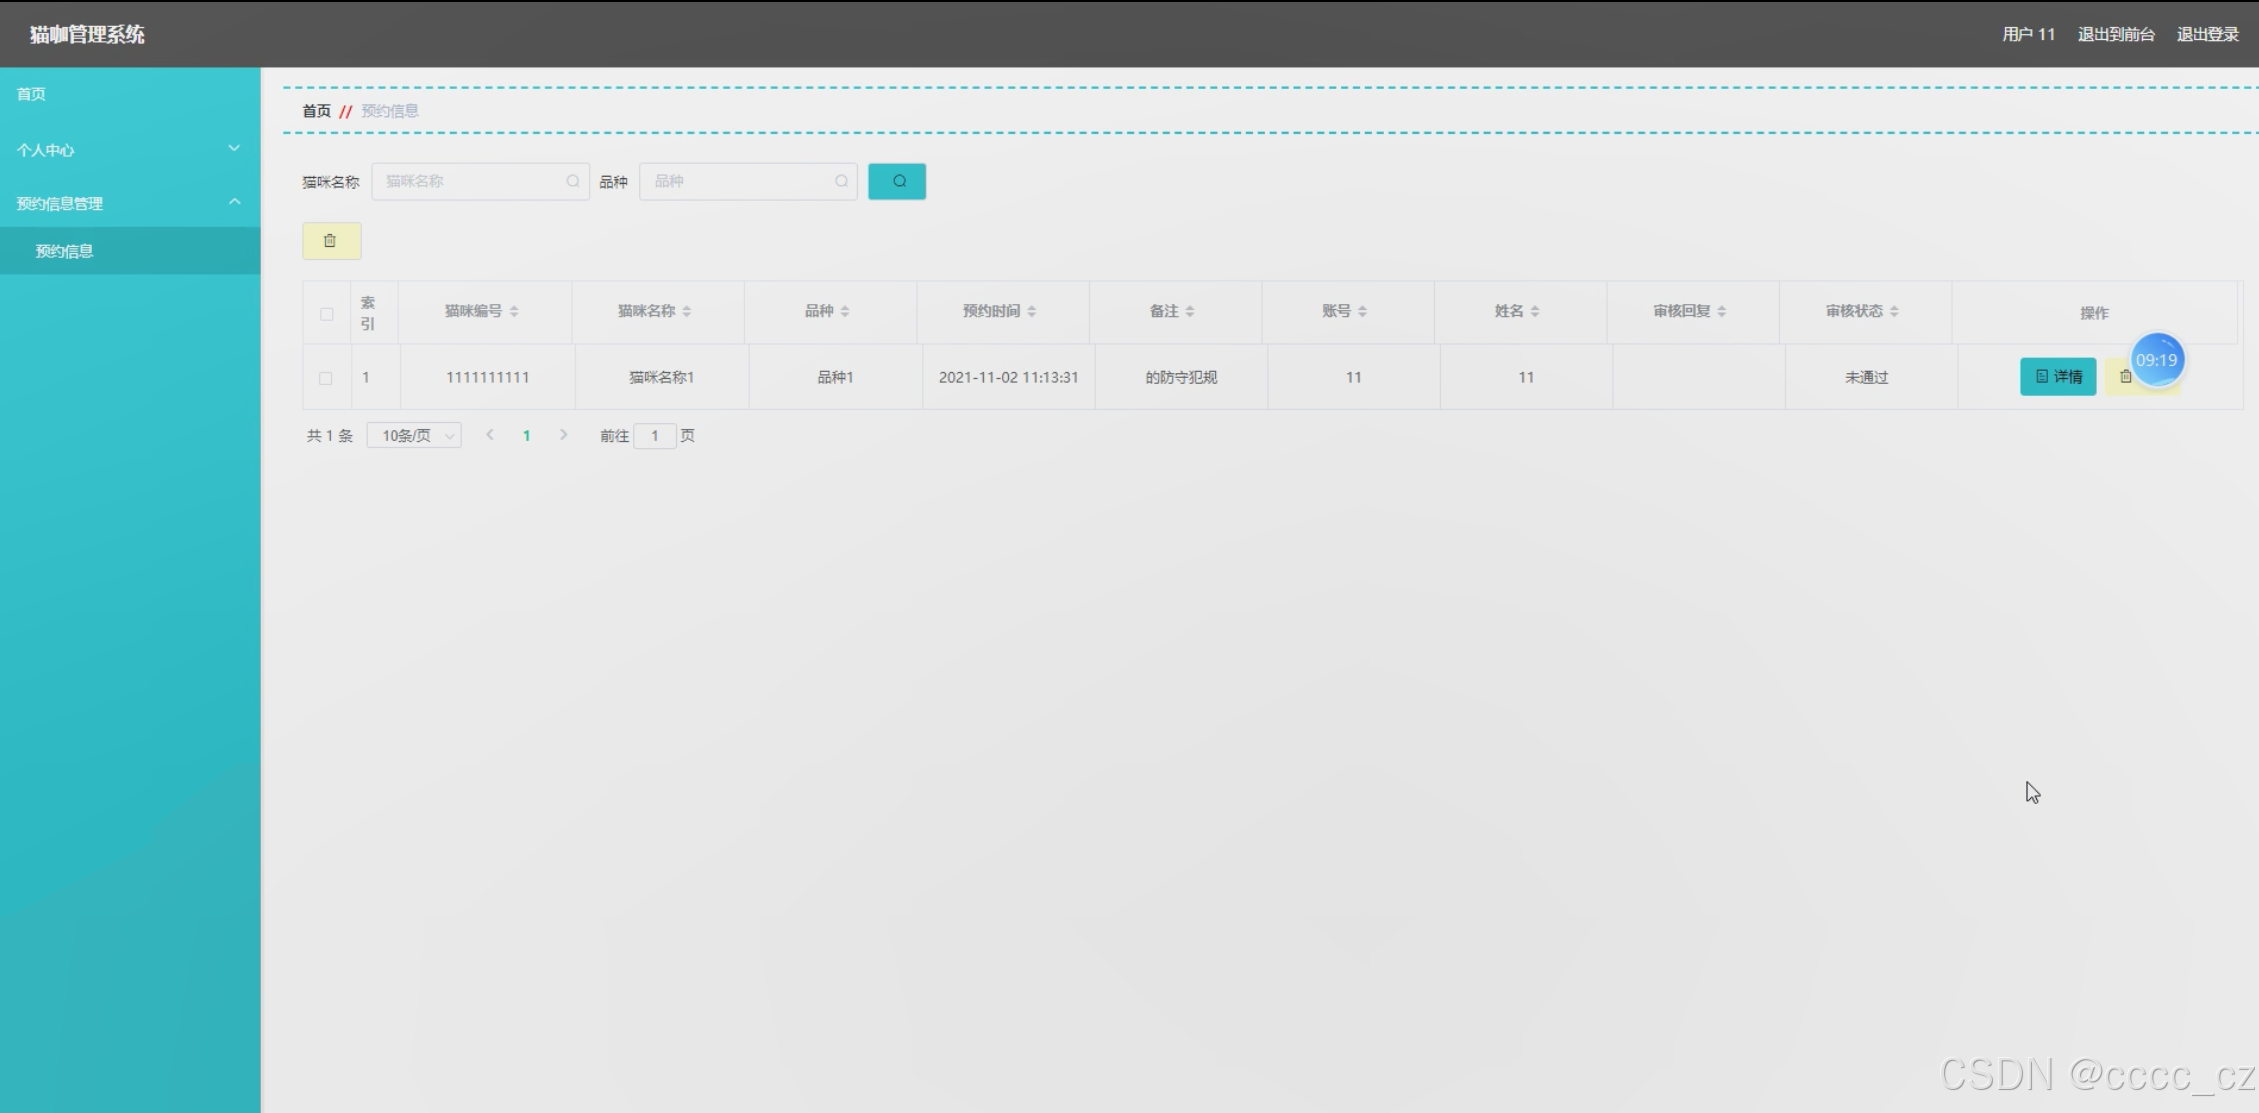Click the 猫咪名称 search input field
The width and height of the screenshot is (2259, 1113).
472,181
